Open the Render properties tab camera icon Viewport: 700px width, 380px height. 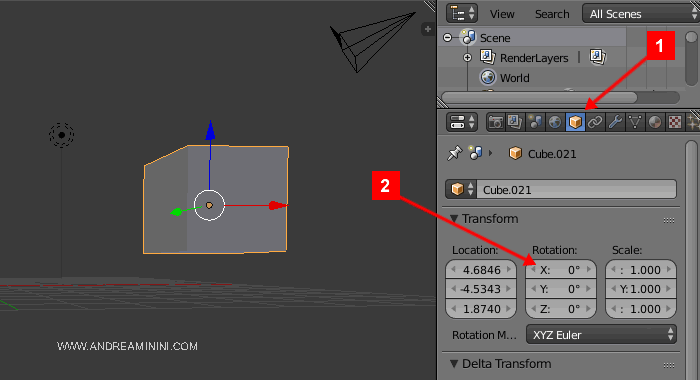496,122
